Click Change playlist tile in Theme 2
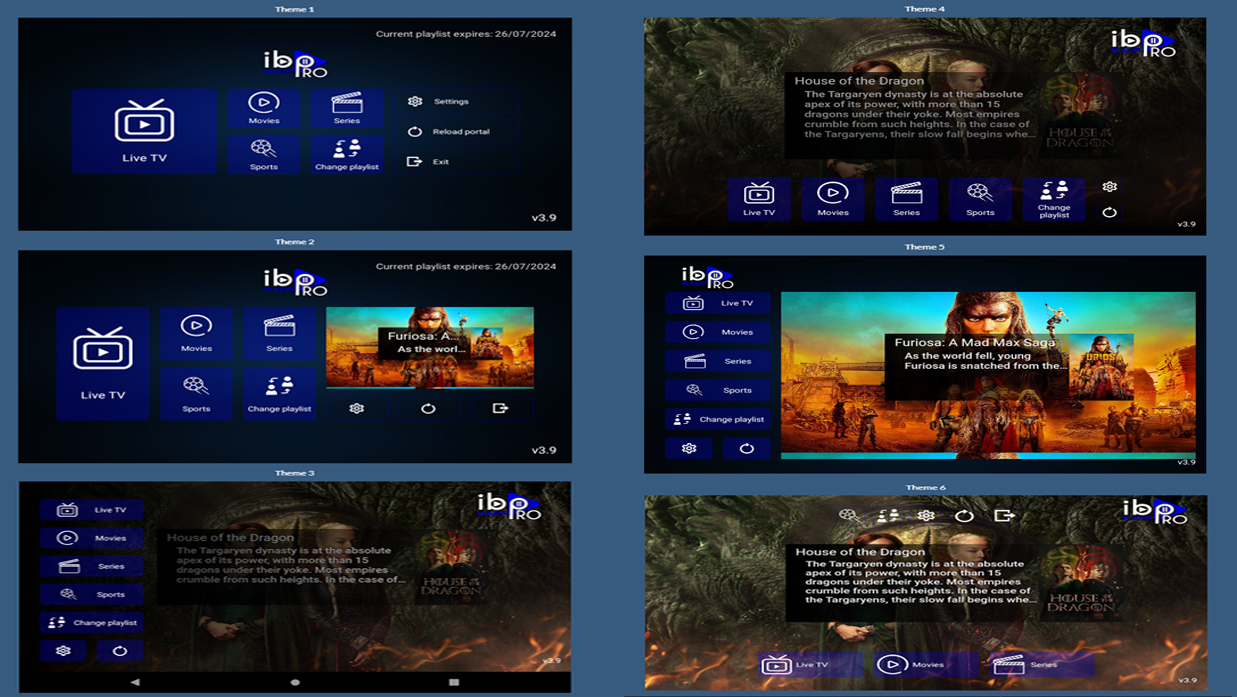1237x697 pixels. tap(279, 393)
